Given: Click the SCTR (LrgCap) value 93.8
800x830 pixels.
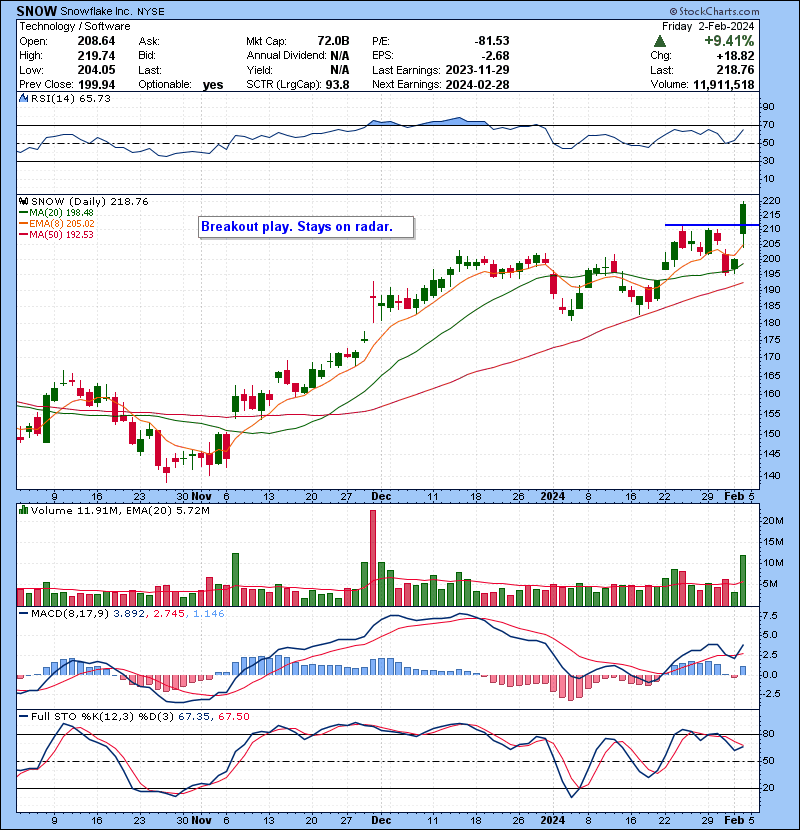Looking at the screenshot, I should pos(337,84).
